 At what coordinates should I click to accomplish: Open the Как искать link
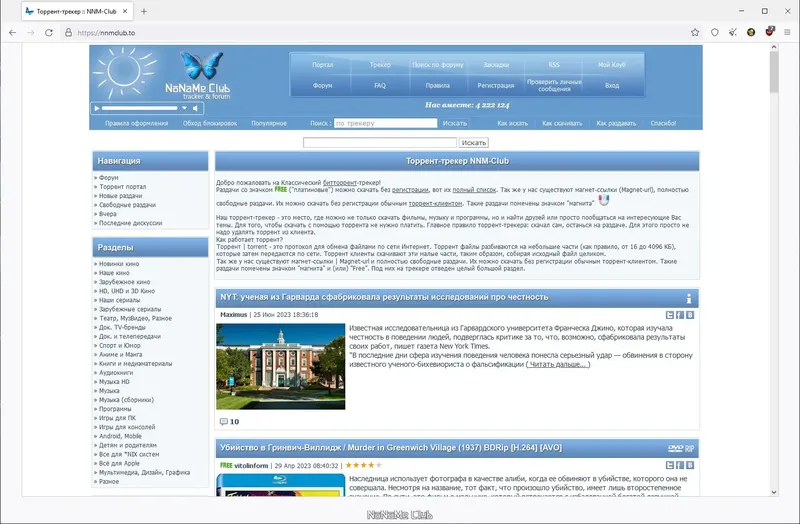(x=512, y=123)
